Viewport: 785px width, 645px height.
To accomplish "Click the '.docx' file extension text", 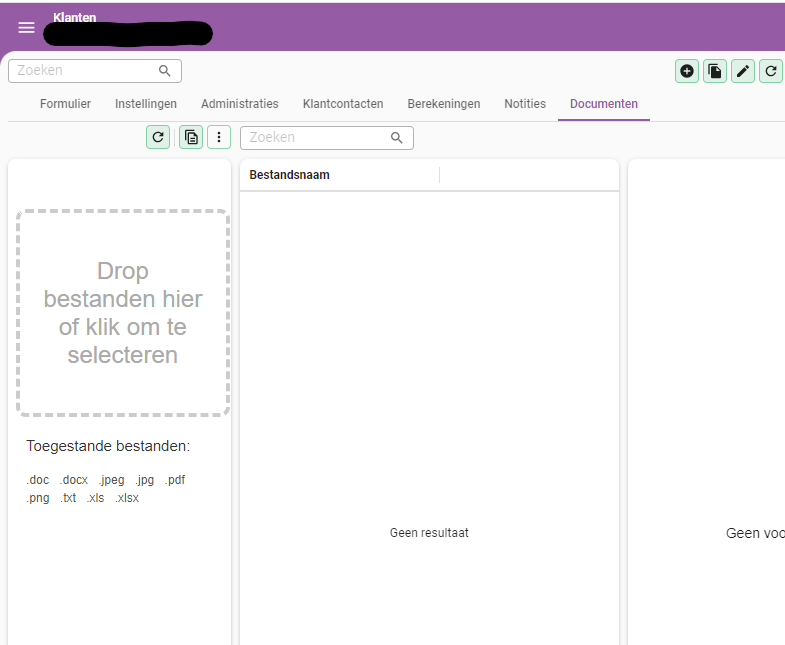I will click(74, 480).
